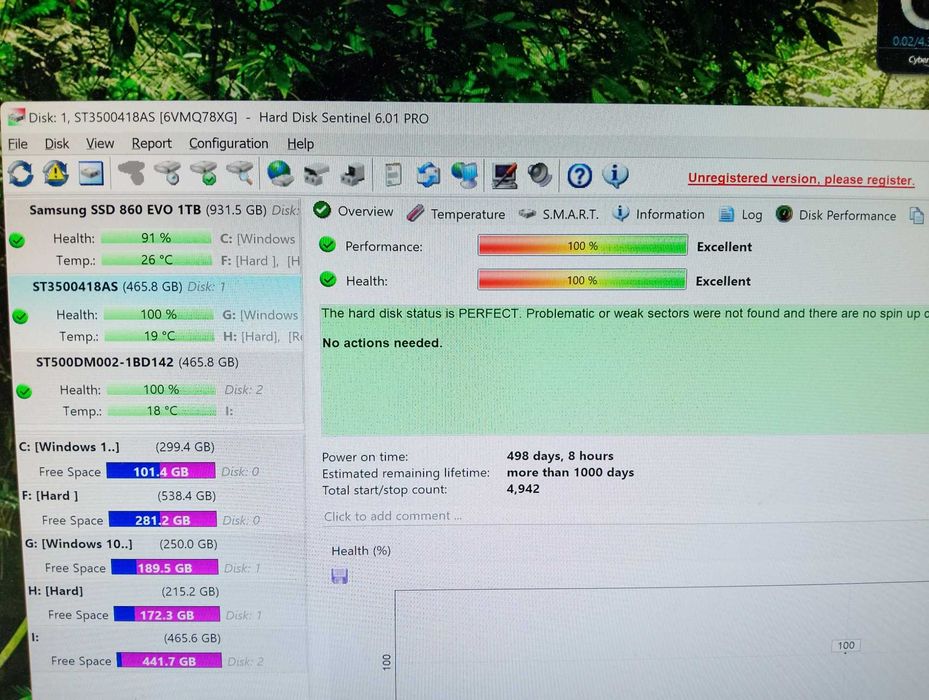
Task: Click the G: free space 189.5 GB bar
Action: tap(165, 568)
